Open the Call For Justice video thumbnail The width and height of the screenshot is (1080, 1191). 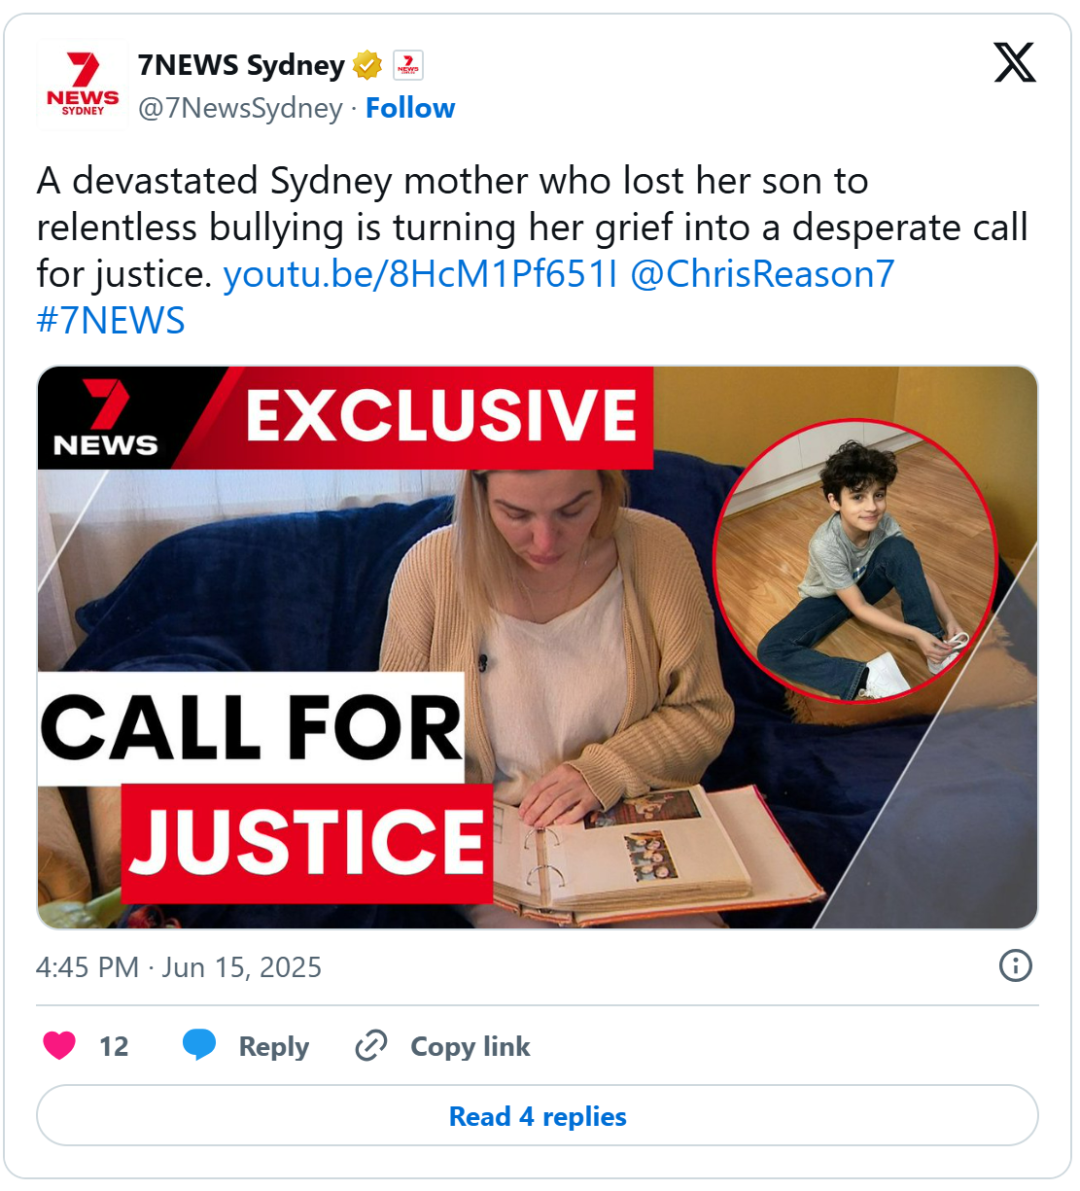click(538, 647)
